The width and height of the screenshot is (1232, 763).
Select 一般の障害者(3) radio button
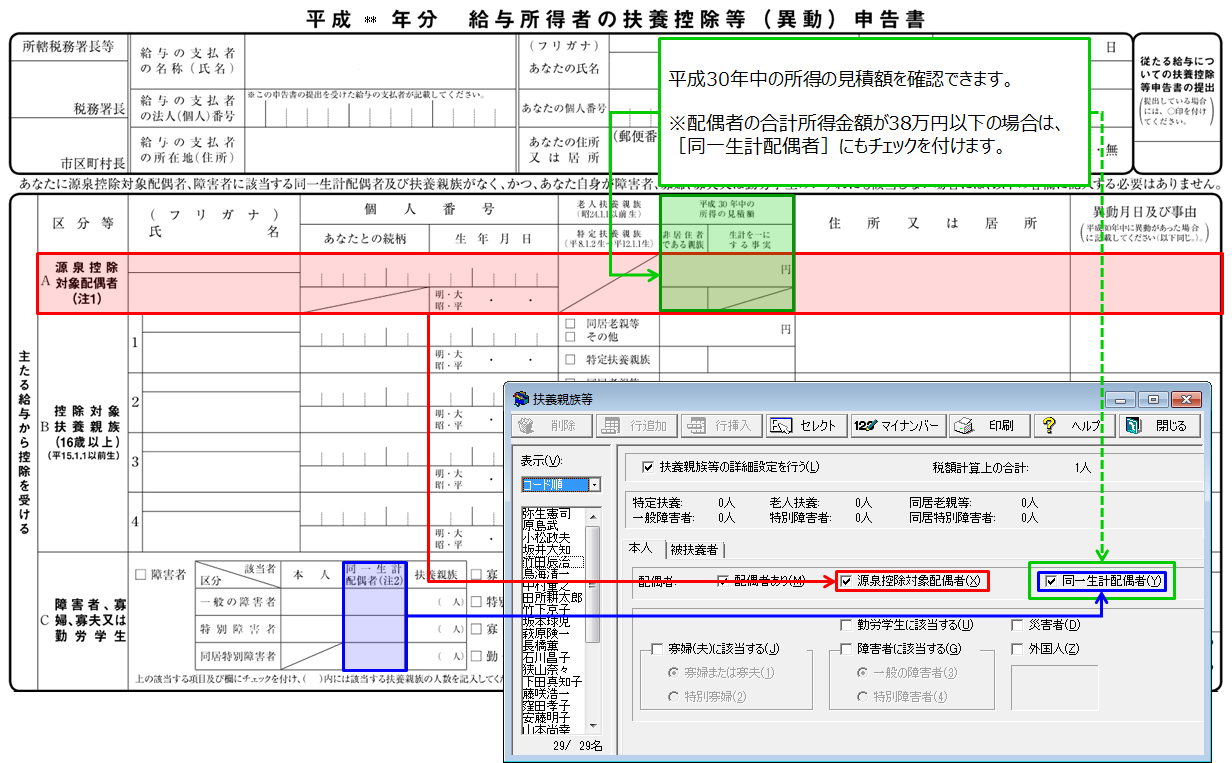(907, 672)
